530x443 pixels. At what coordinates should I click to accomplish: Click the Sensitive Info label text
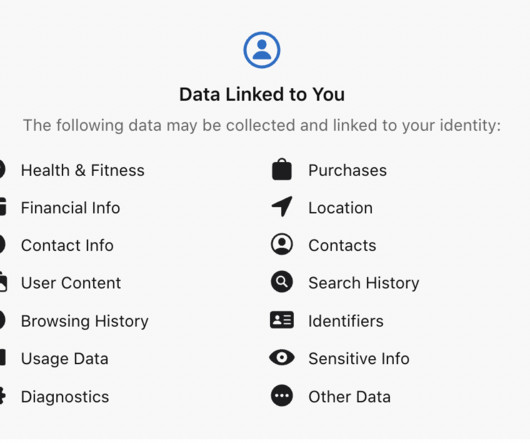359,359
